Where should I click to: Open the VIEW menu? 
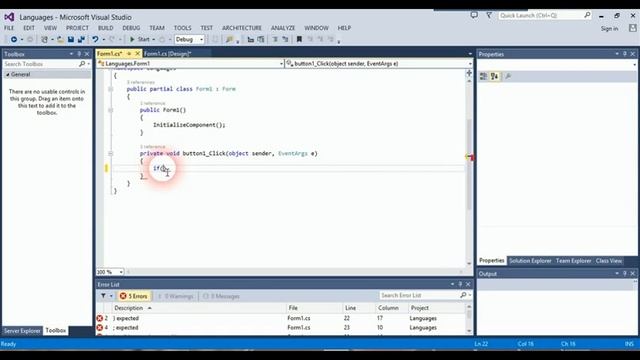point(51,28)
